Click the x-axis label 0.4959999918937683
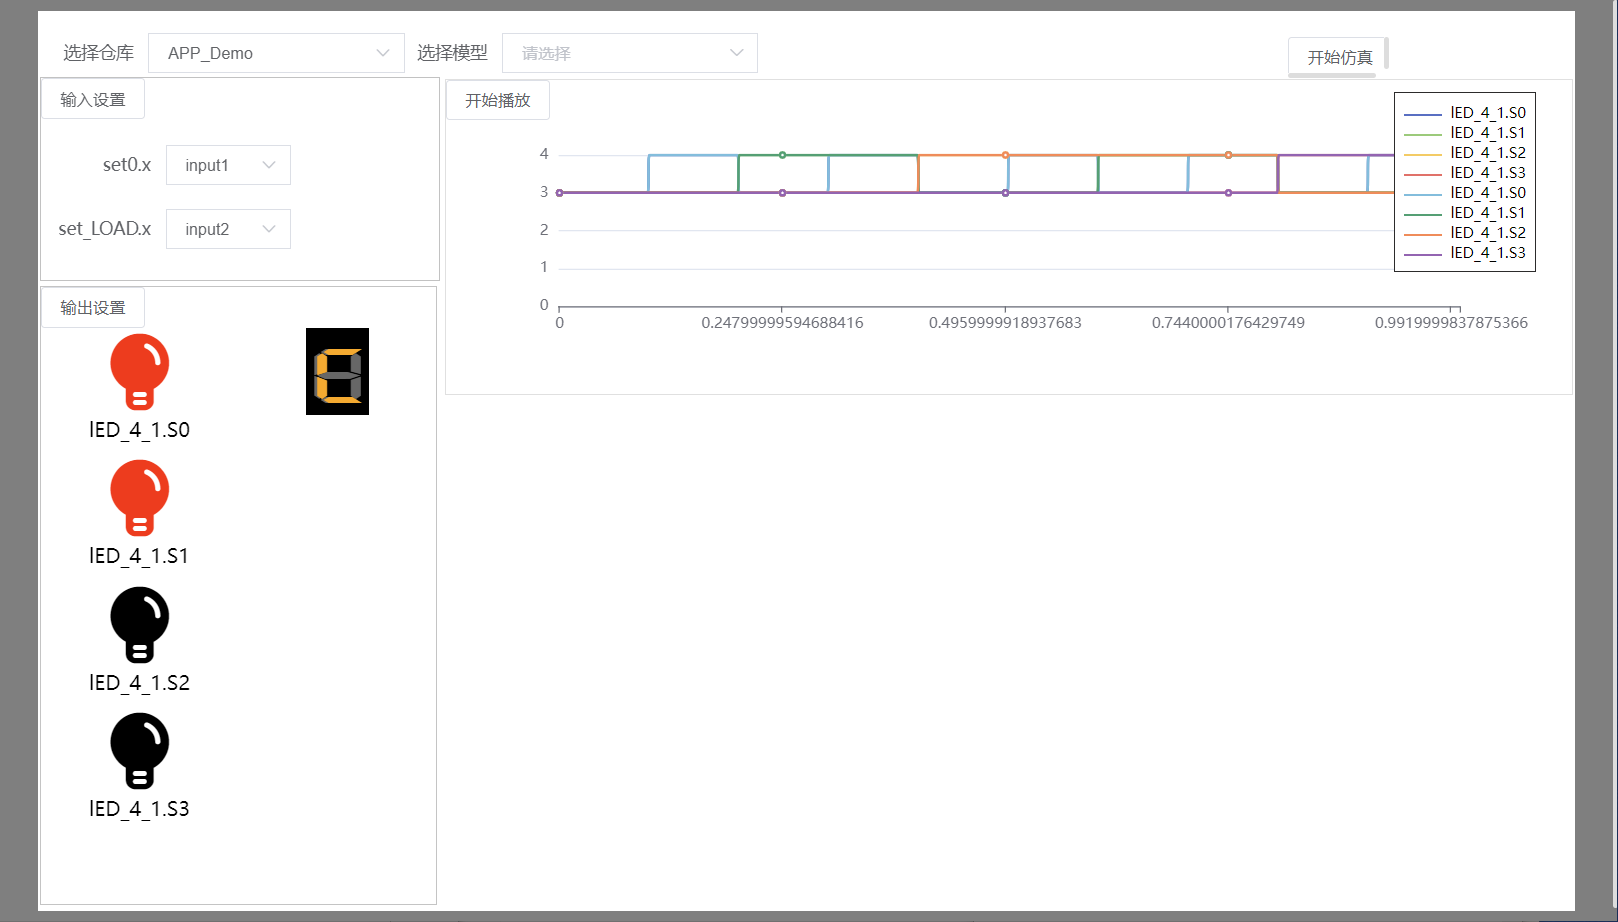Image resolution: width=1618 pixels, height=922 pixels. 1005,323
